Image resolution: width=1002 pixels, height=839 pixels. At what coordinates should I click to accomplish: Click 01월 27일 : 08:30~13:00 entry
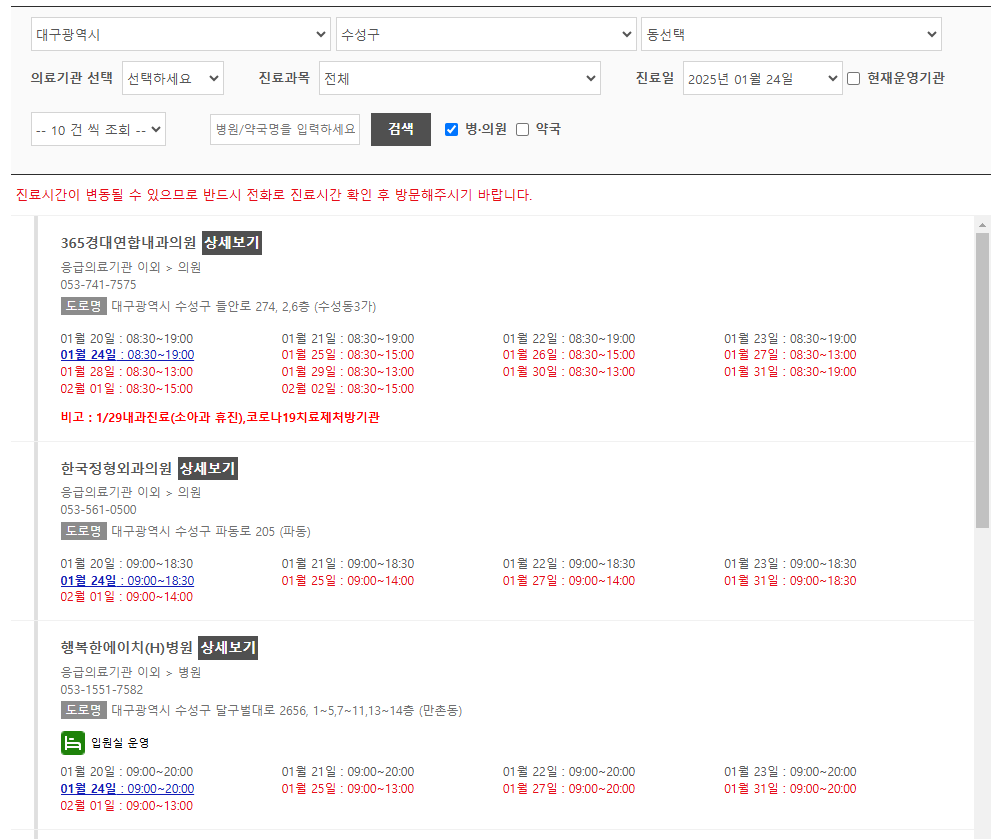(790, 355)
